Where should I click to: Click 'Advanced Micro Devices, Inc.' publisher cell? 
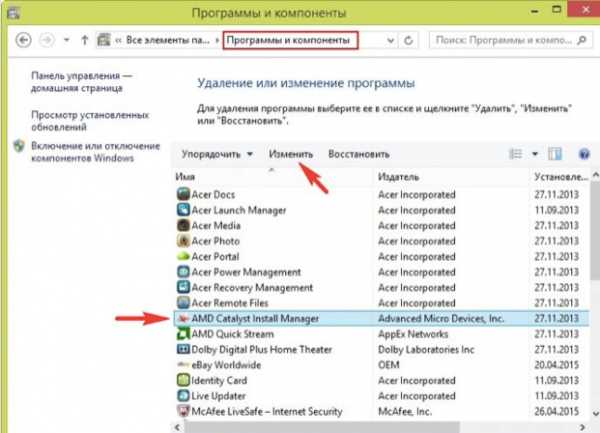(441, 318)
